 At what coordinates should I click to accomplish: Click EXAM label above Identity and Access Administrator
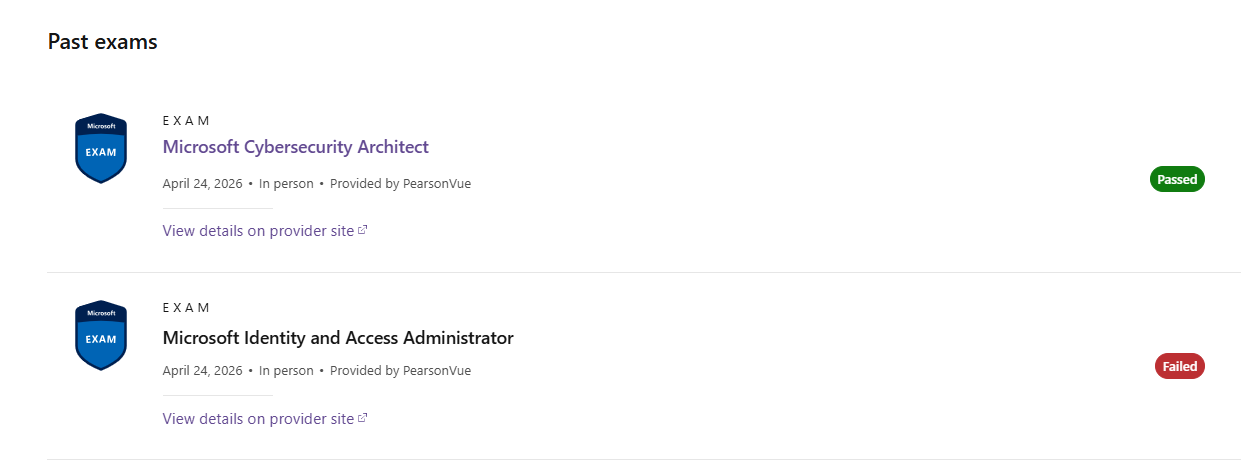coord(186,307)
